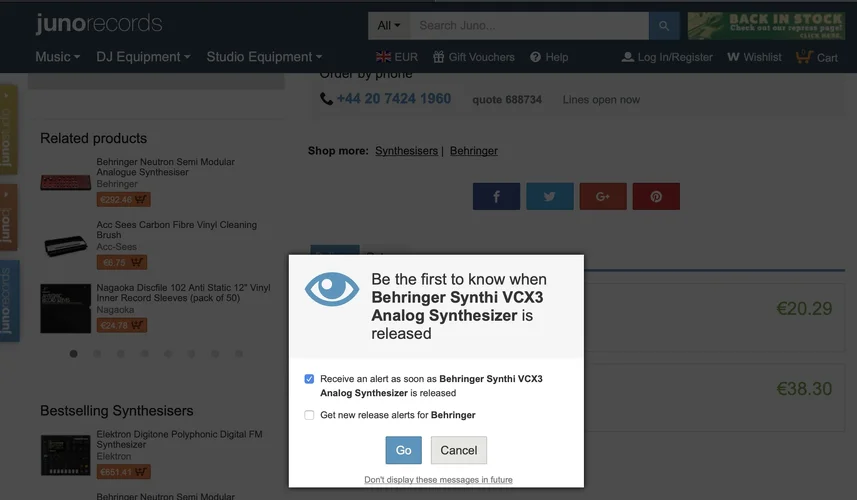Expand the Music menu
Viewport: 857px width, 500px height.
(57, 57)
